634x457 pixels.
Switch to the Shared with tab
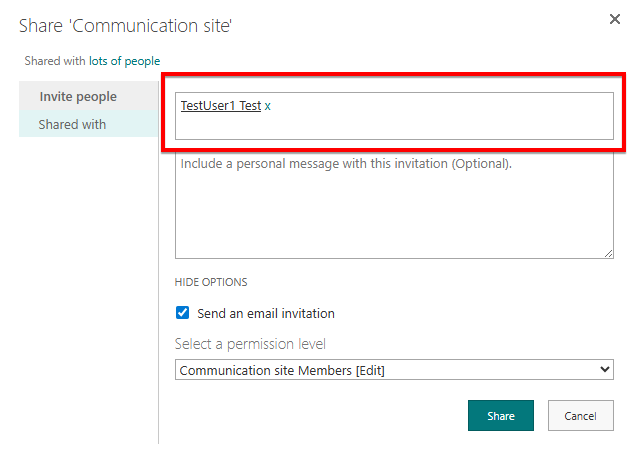coord(72,125)
